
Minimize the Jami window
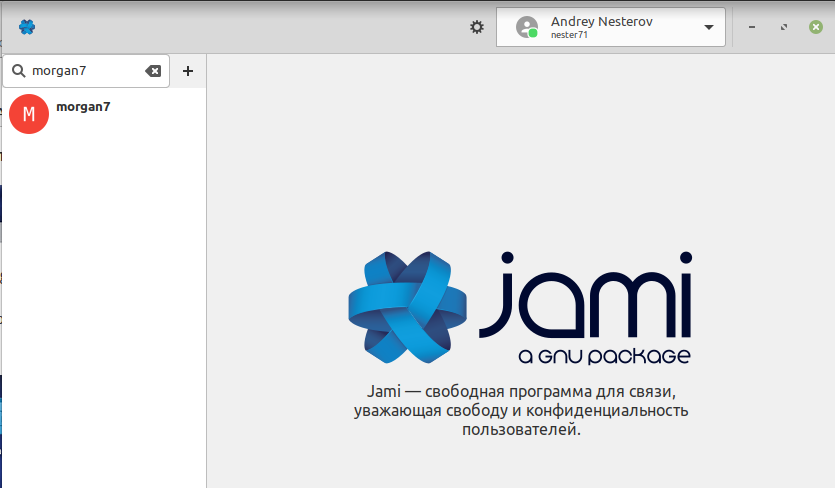pos(752,27)
